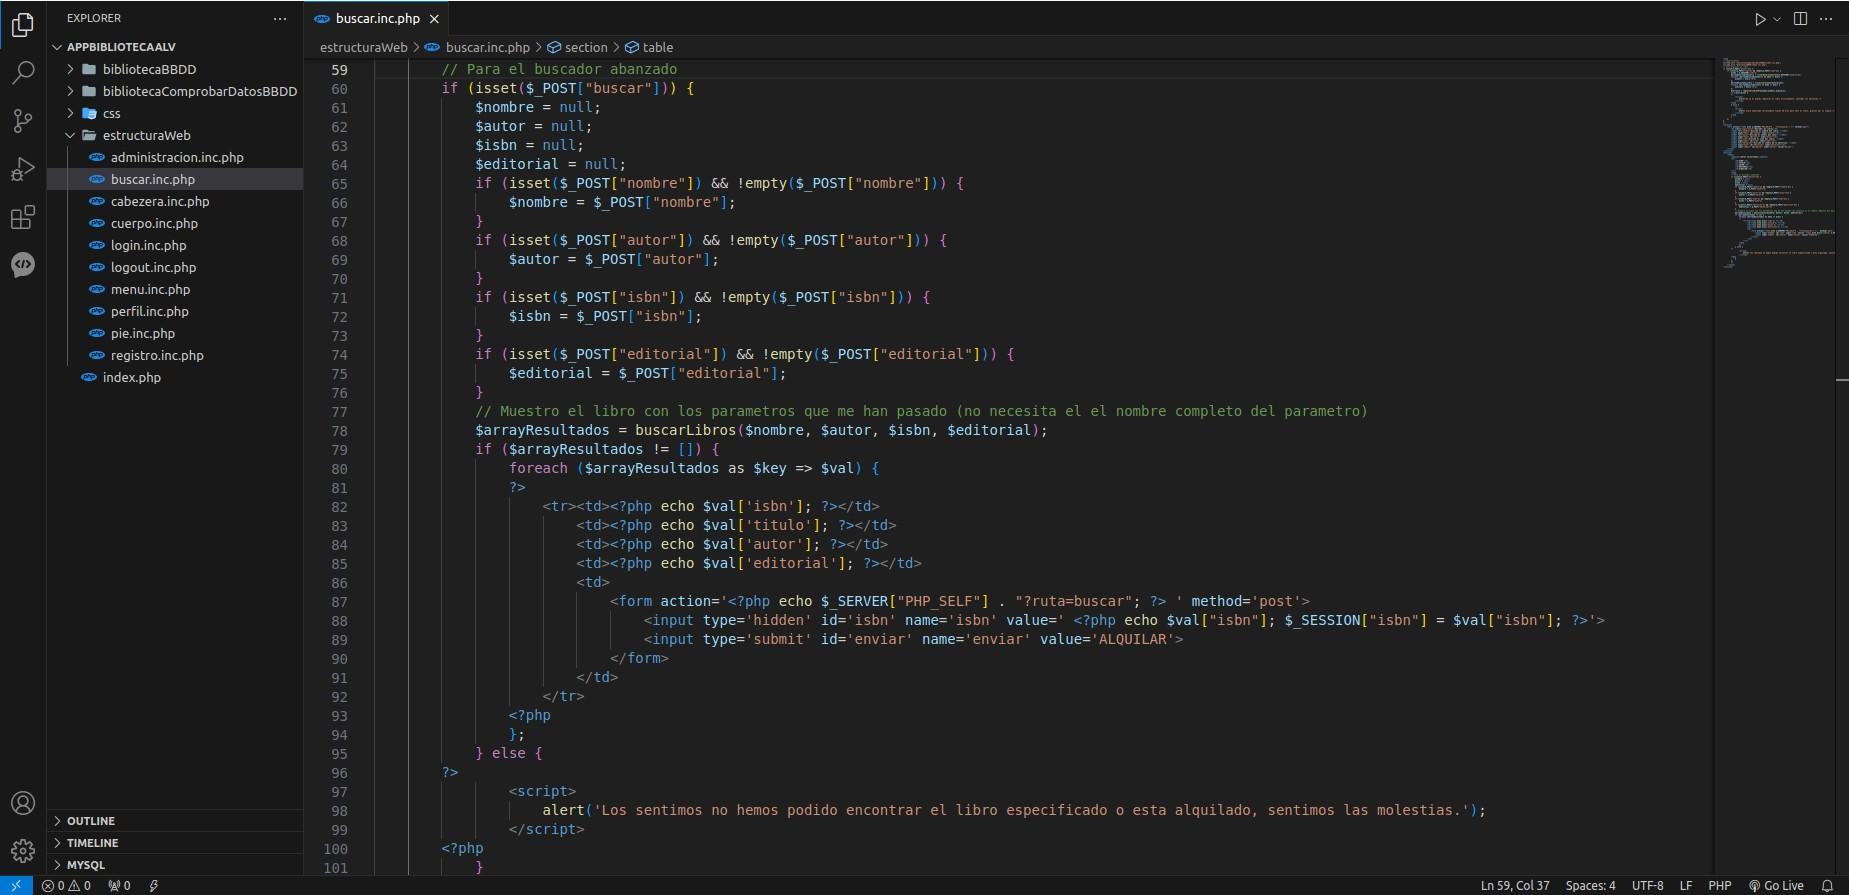The width and height of the screenshot is (1849, 895).
Task: Click buscar.inc.php in the breadcrumb path
Action: [x=487, y=47]
